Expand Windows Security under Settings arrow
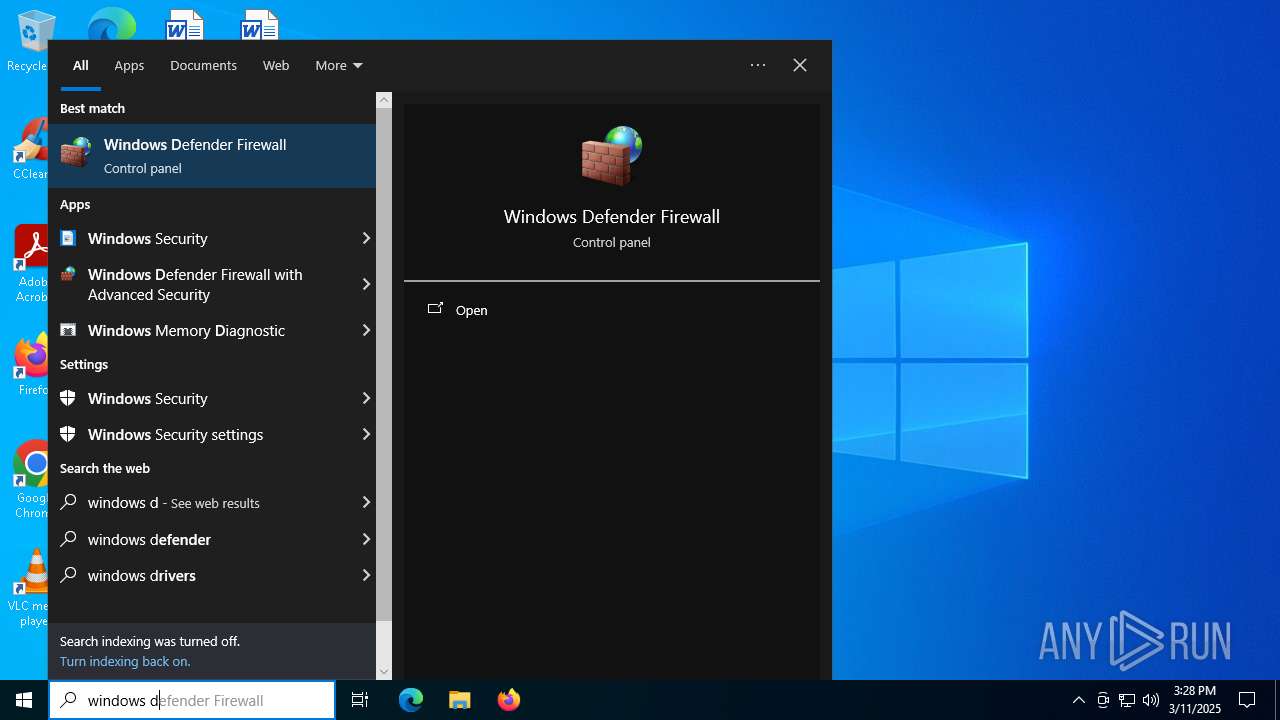This screenshot has width=1280, height=720. tap(366, 398)
